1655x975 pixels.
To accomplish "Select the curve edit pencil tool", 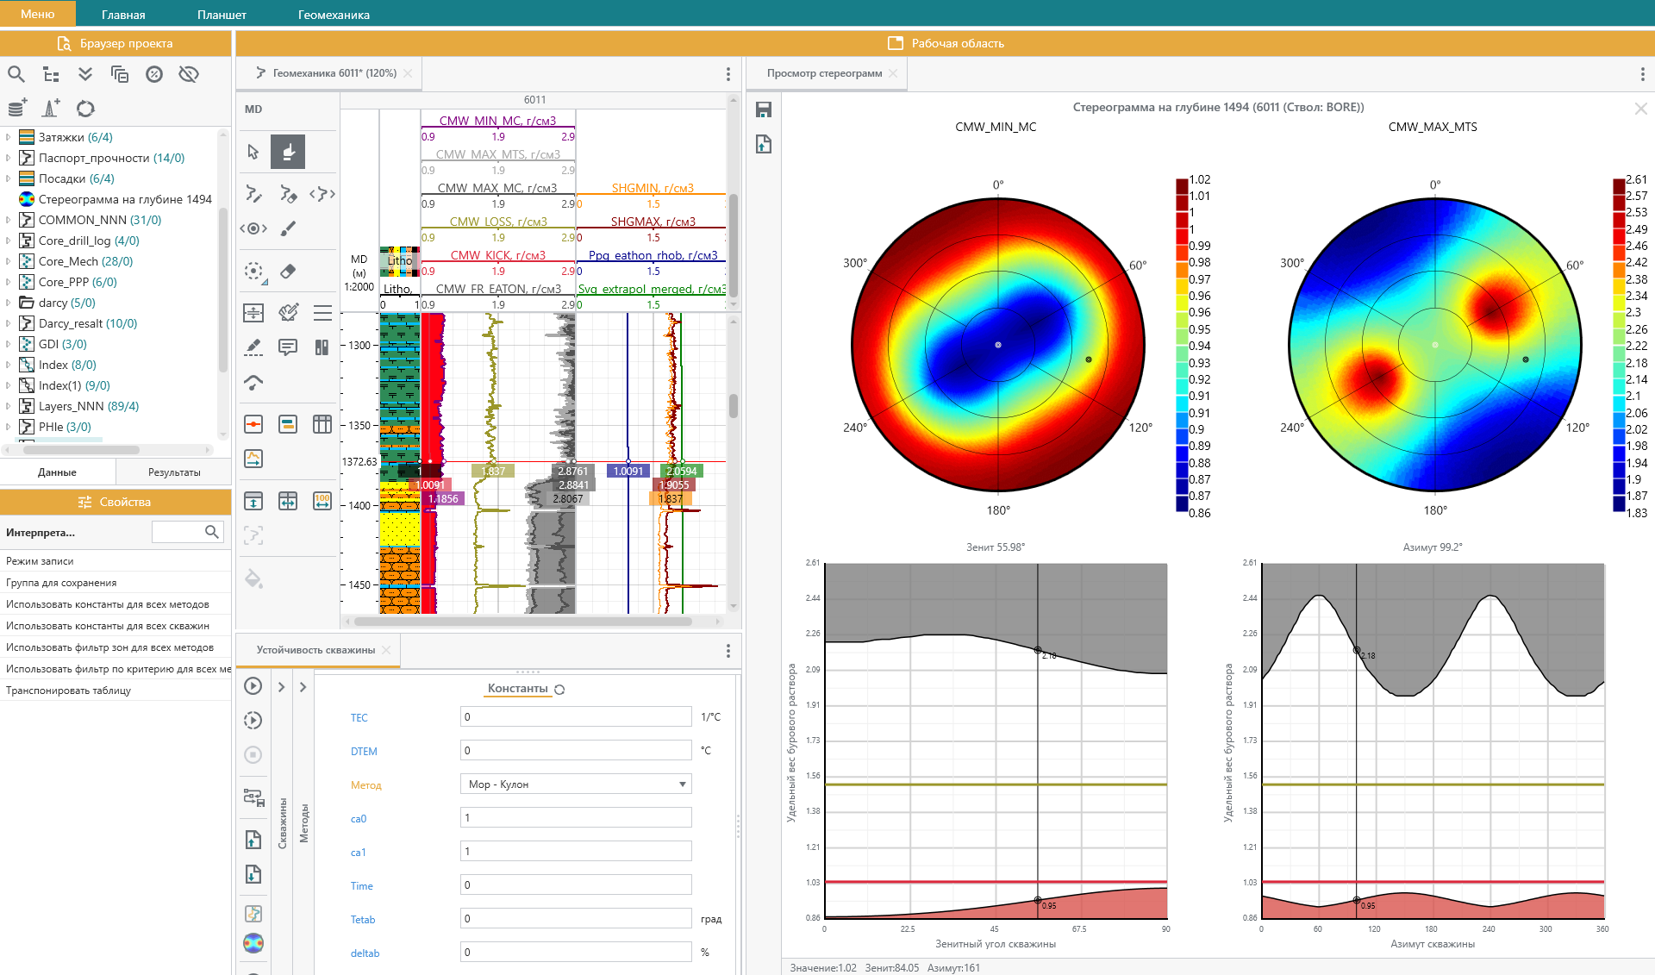I will (253, 194).
